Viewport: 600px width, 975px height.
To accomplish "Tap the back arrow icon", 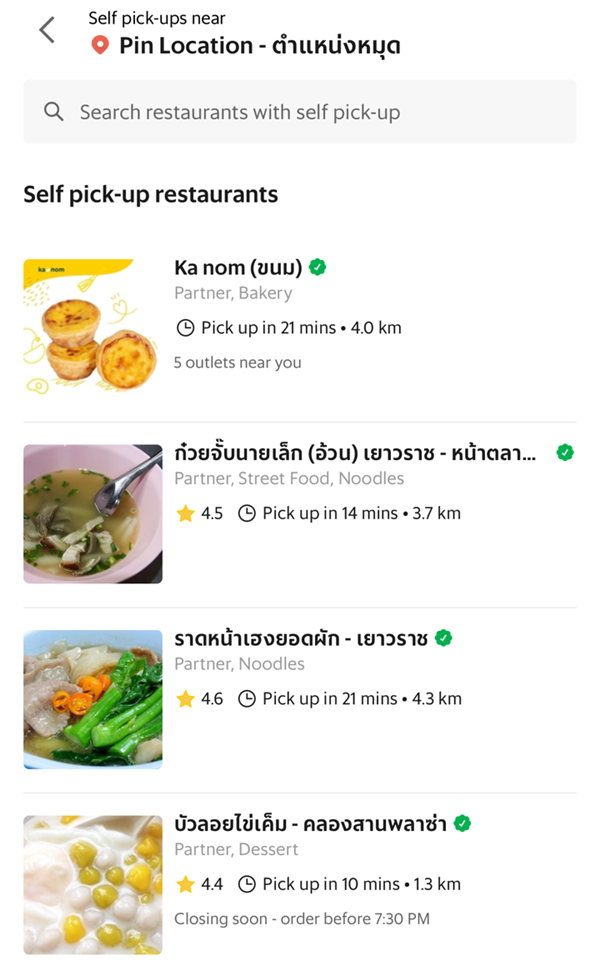I will [x=47, y=30].
